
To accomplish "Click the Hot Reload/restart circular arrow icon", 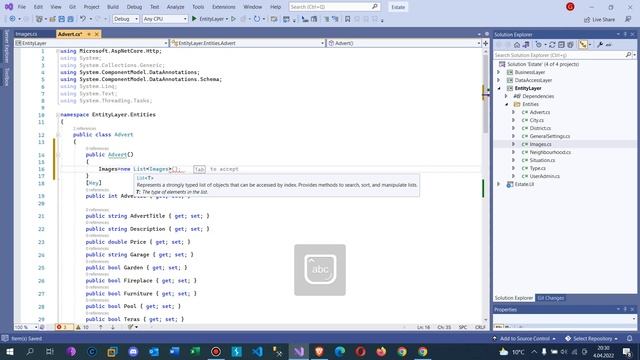I will coord(256,19).
